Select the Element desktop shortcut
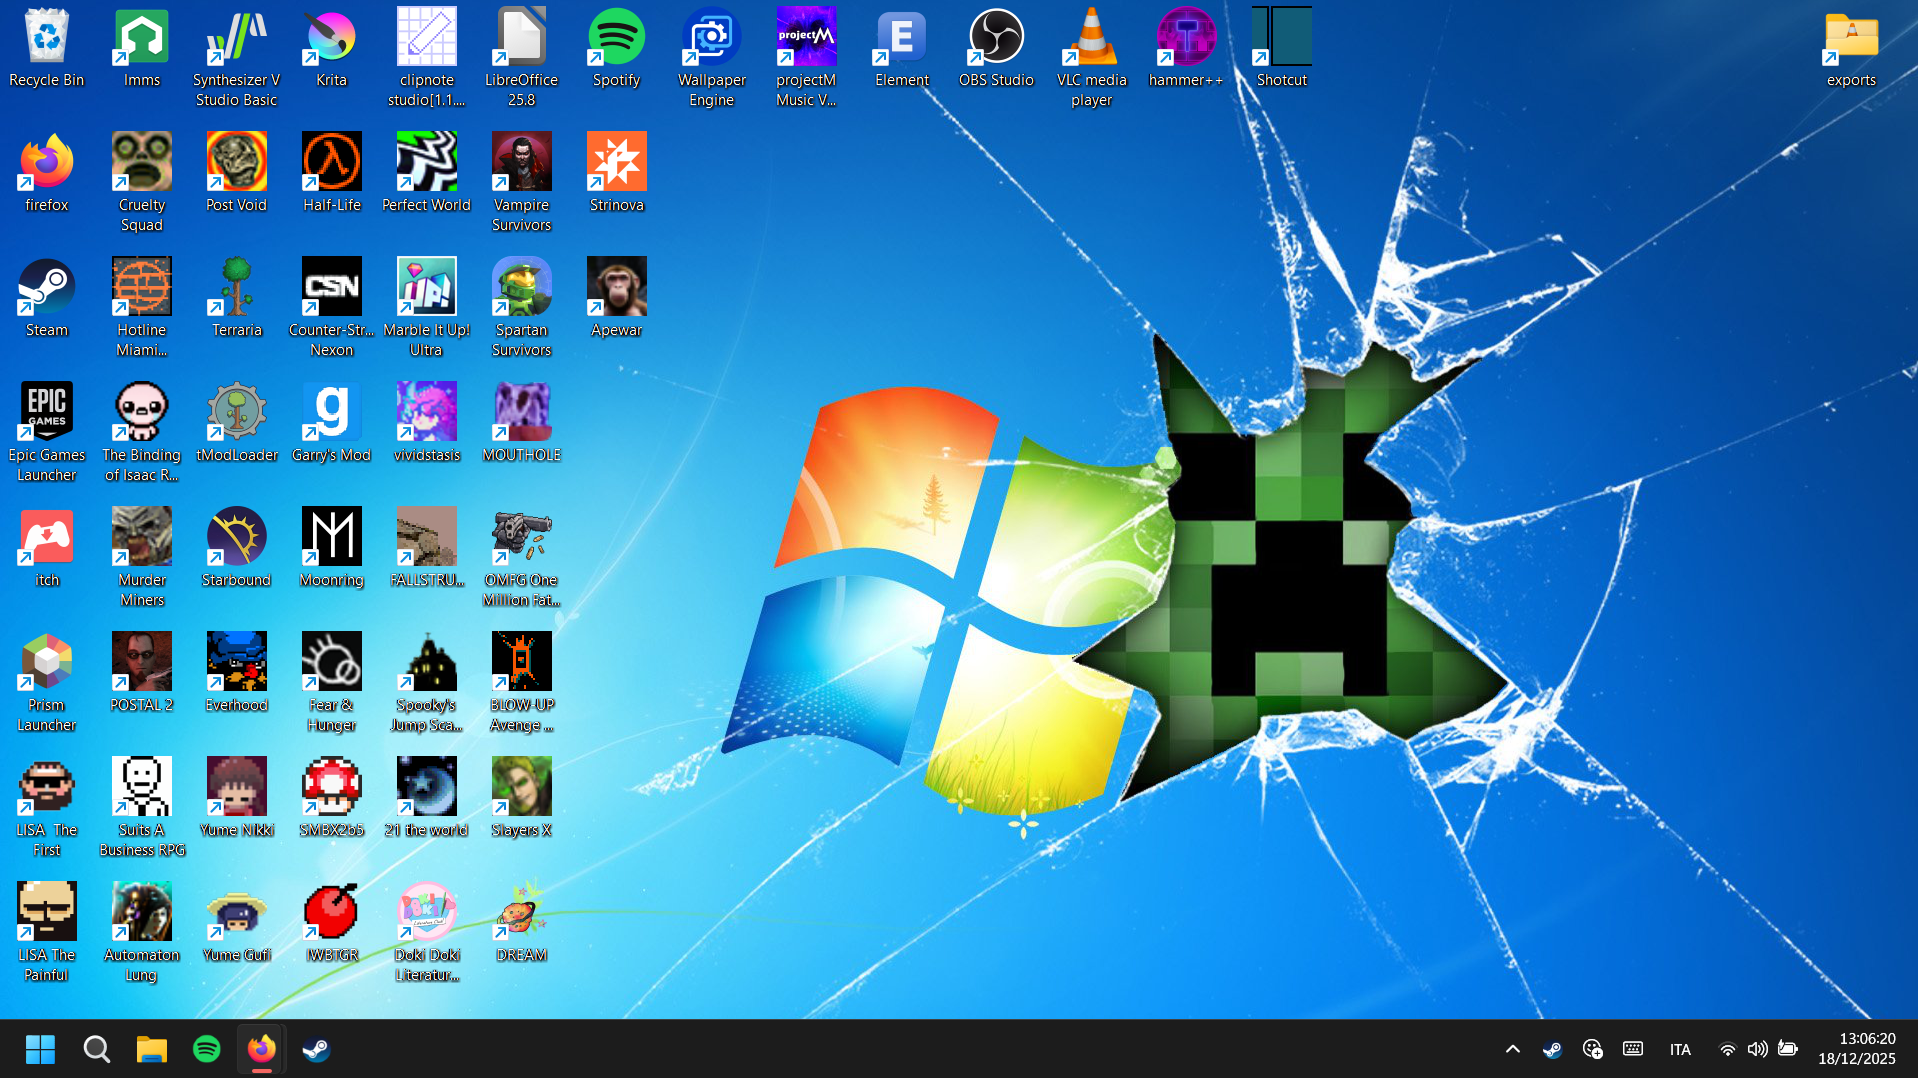The height and width of the screenshot is (1078, 1918). coord(901,49)
